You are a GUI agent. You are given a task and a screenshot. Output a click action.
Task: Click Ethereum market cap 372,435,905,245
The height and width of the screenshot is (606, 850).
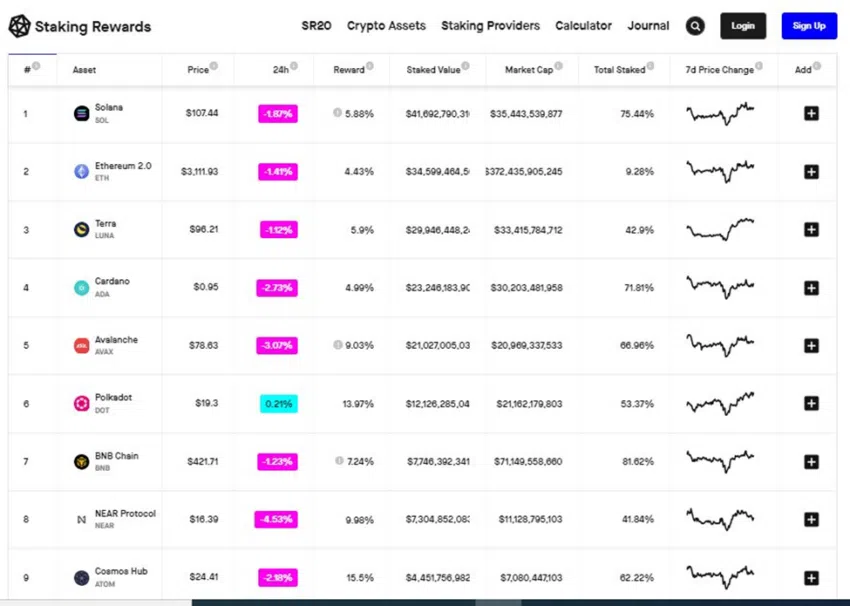pyautogui.click(x=524, y=171)
